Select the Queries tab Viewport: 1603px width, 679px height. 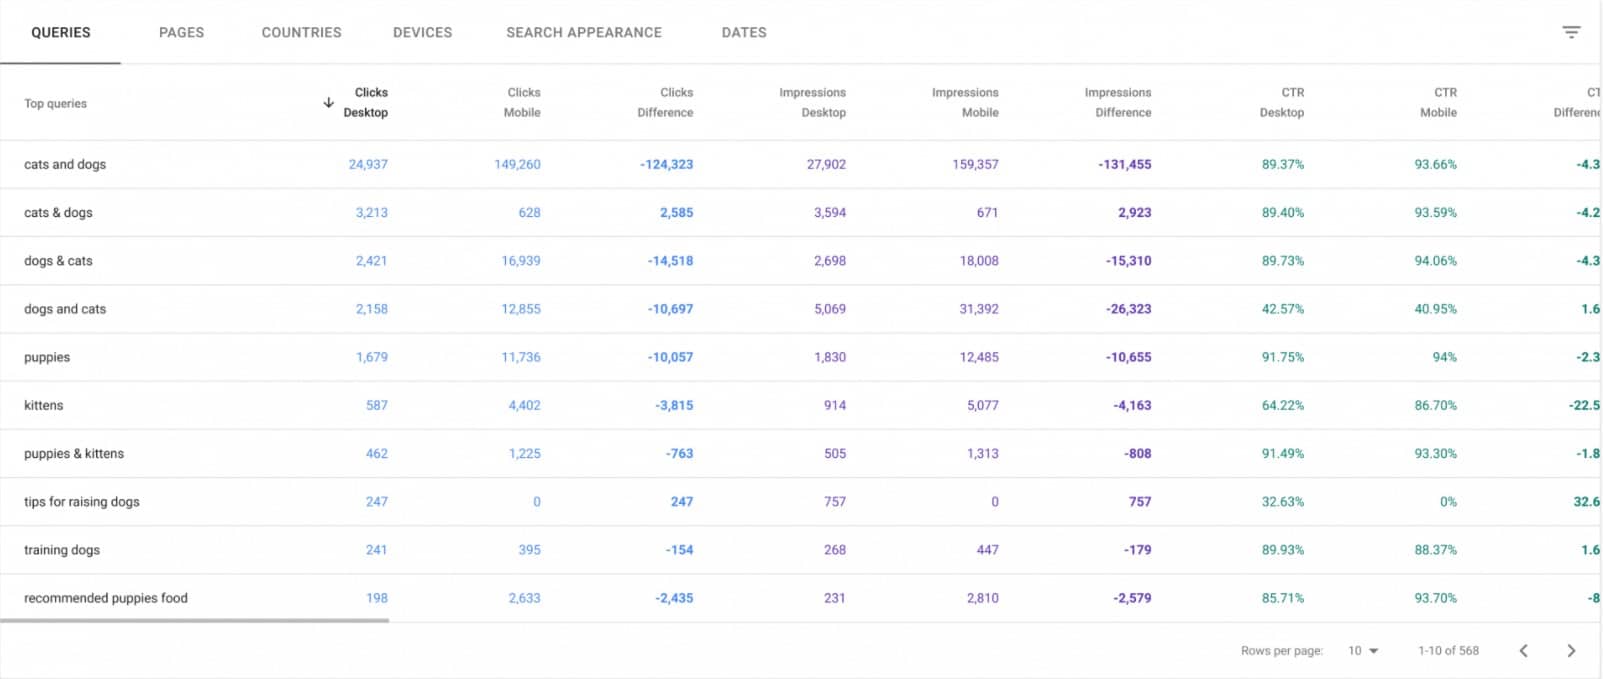61,33
